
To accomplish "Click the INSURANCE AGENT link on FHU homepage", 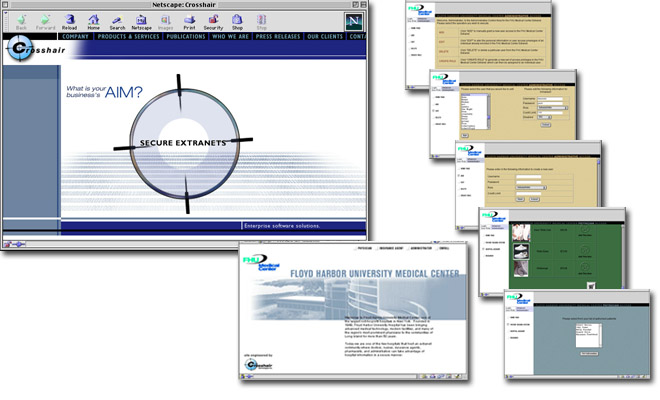I will pyautogui.click(x=391, y=248).
